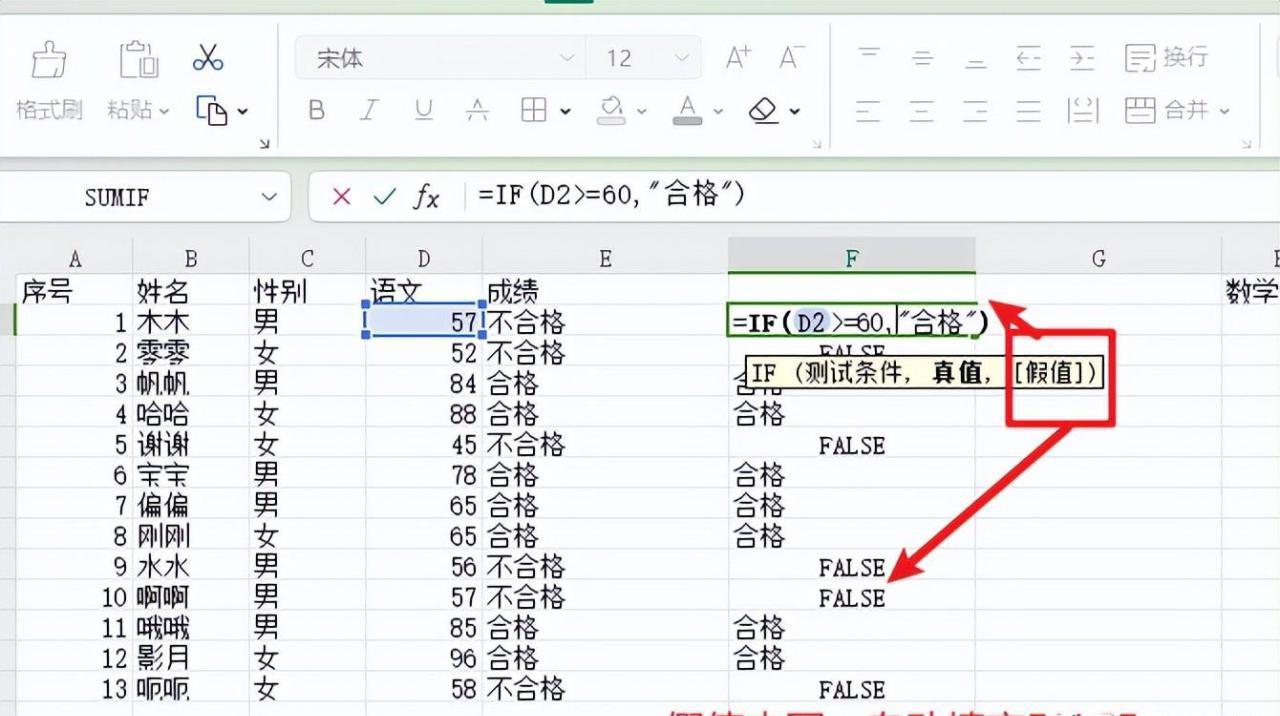Select column B header
The width and height of the screenshot is (1280, 716).
(190, 259)
